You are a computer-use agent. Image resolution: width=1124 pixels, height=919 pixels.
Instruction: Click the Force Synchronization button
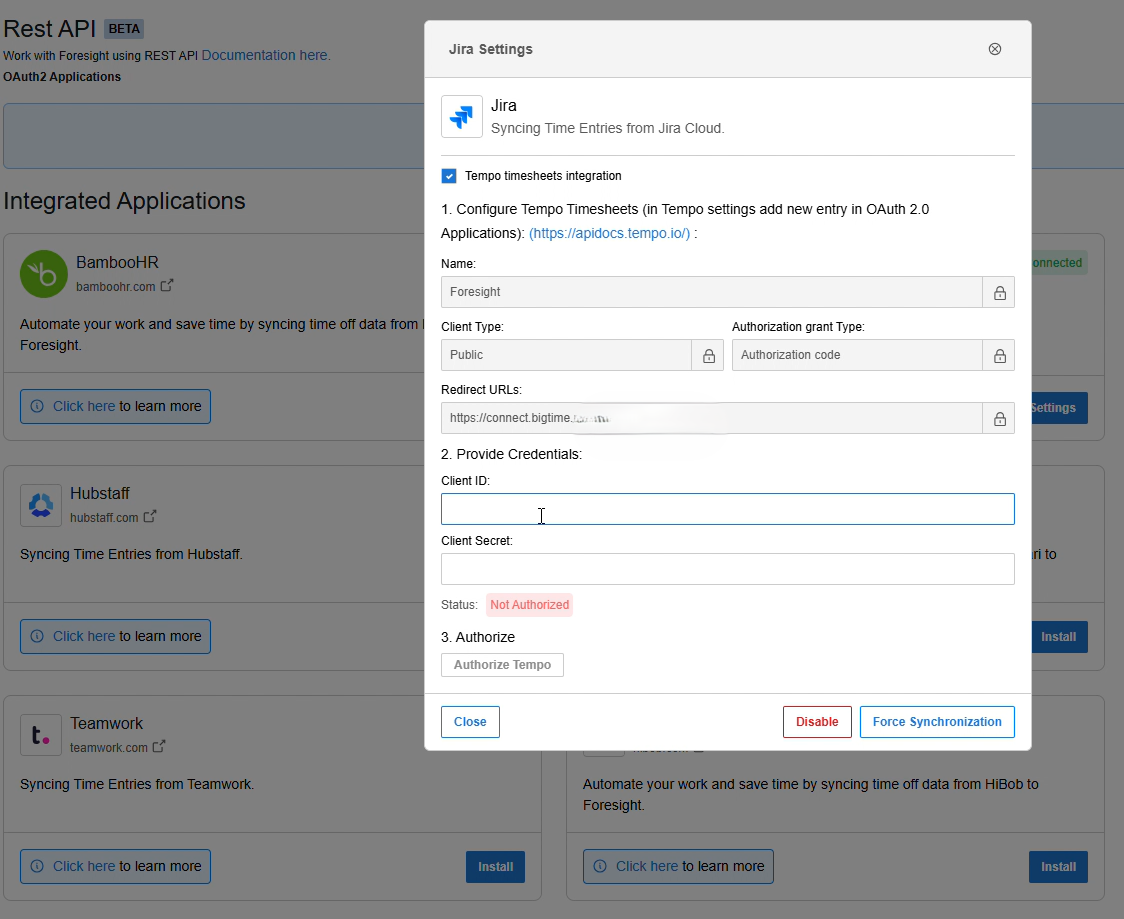click(937, 722)
